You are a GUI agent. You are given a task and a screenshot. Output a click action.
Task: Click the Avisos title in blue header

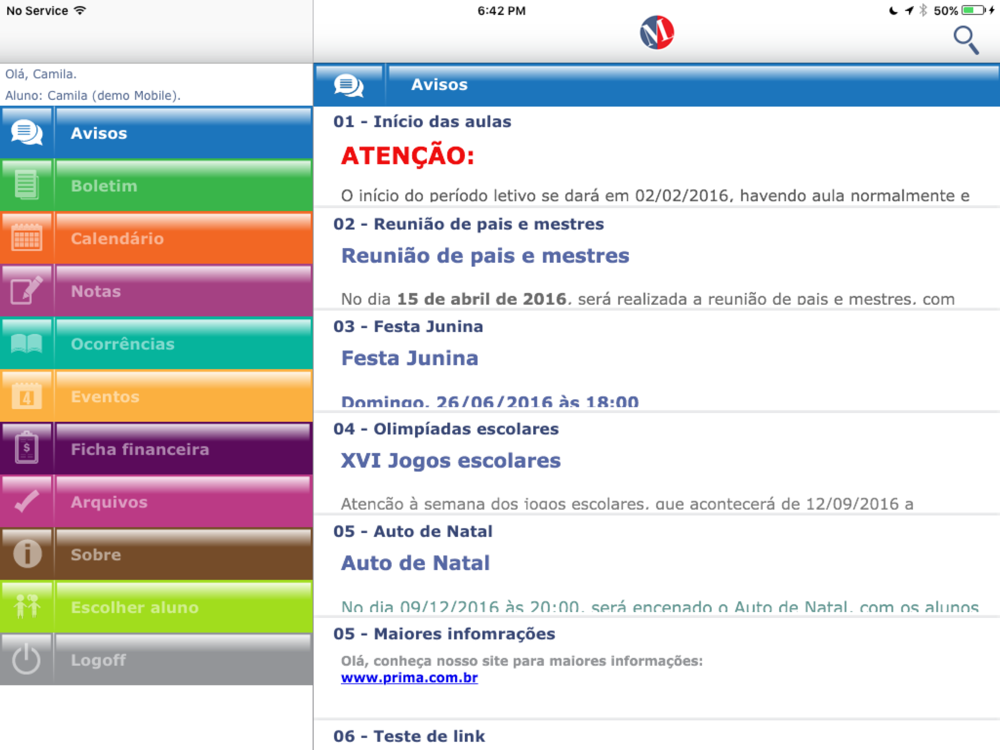[439, 84]
